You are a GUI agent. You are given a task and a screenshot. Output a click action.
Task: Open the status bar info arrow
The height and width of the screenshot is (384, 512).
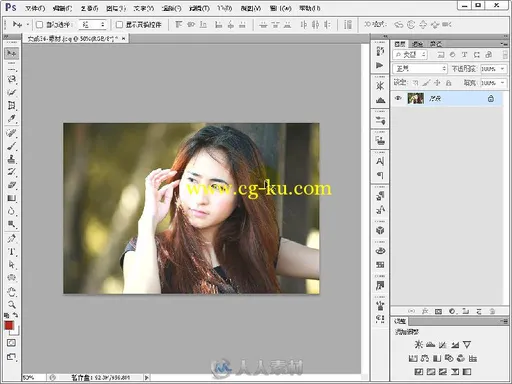click(x=146, y=377)
